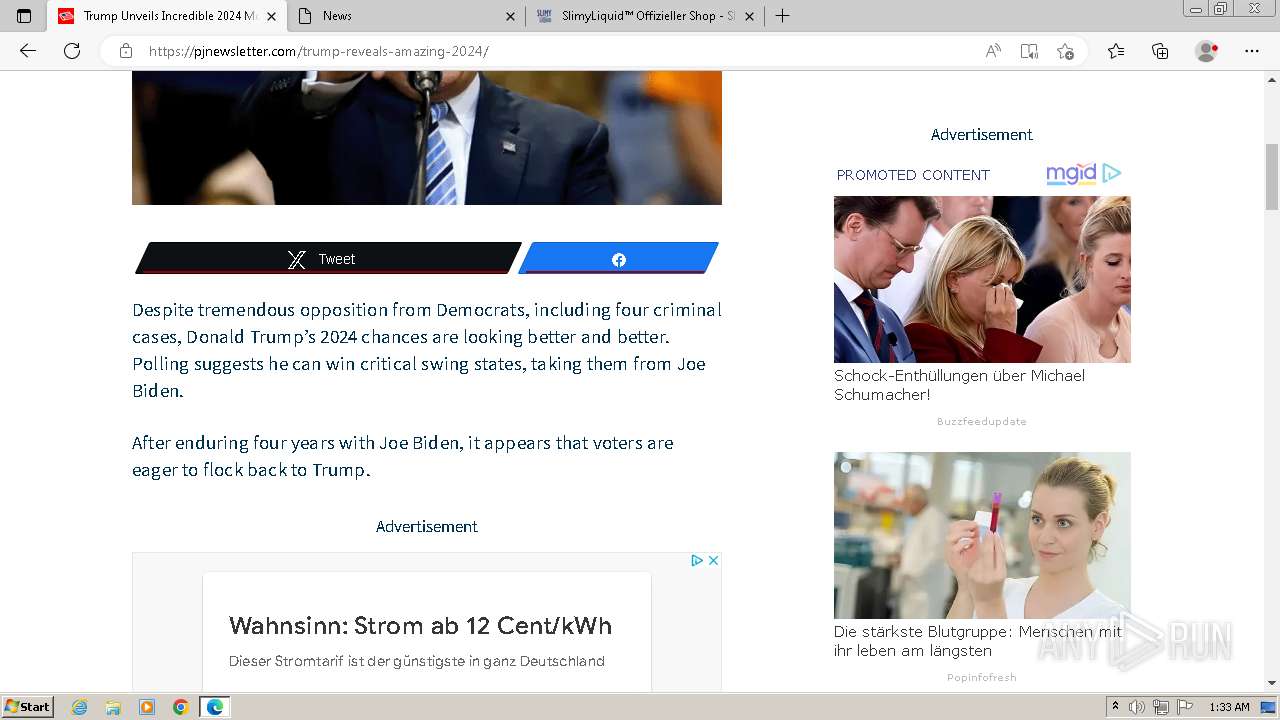1280x720 pixels.
Task: Open File Explorer from taskbar
Action: tap(113, 707)
